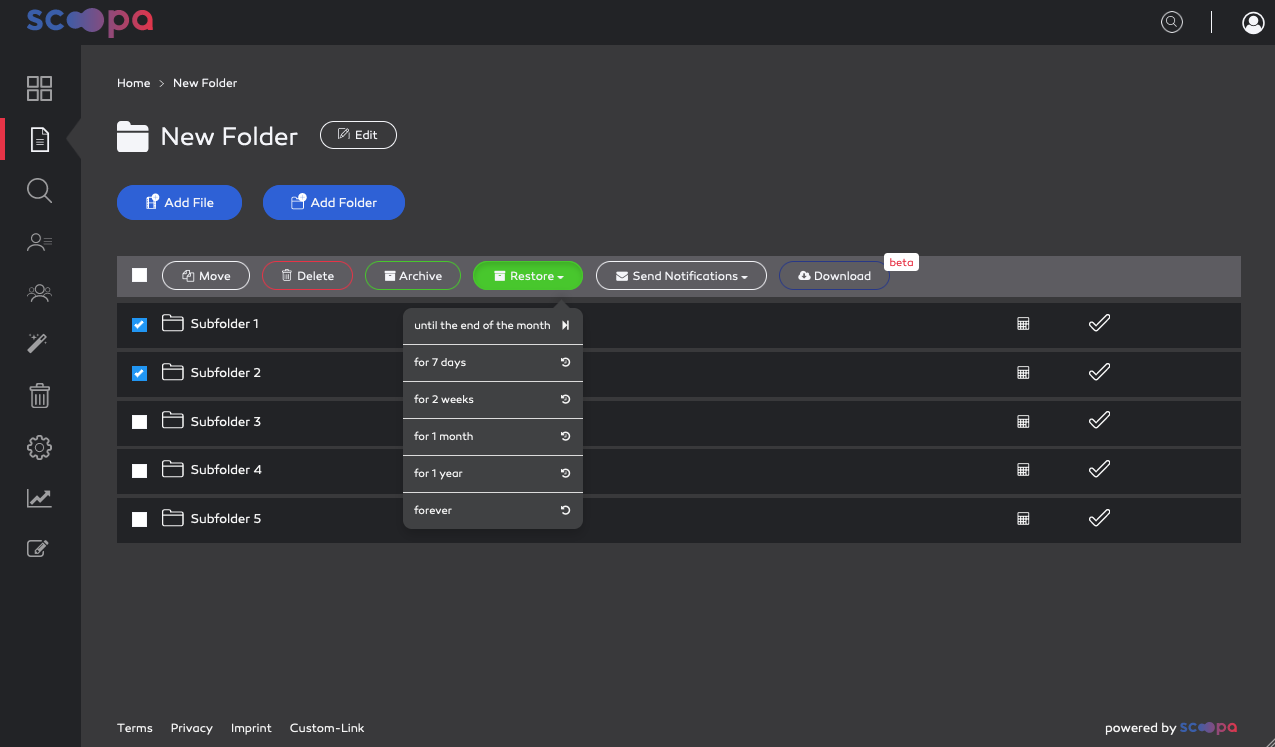Viewport: 1275px width, 747px height.
Task: Click the double checkmark for Subfolder 5
Action: [1099, 518]
